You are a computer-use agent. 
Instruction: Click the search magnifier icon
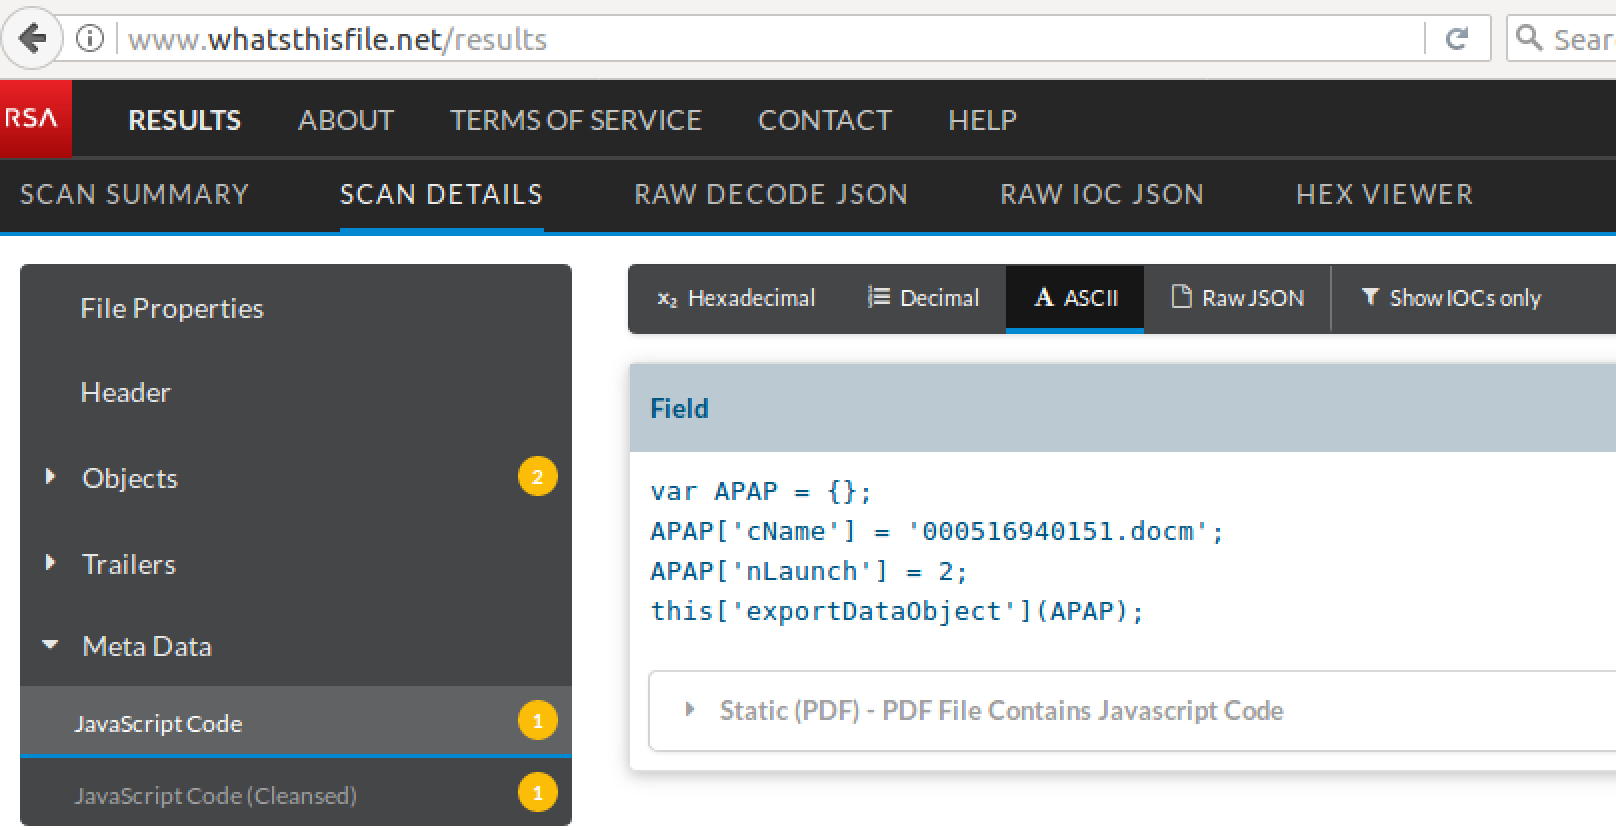(1529, 39)
